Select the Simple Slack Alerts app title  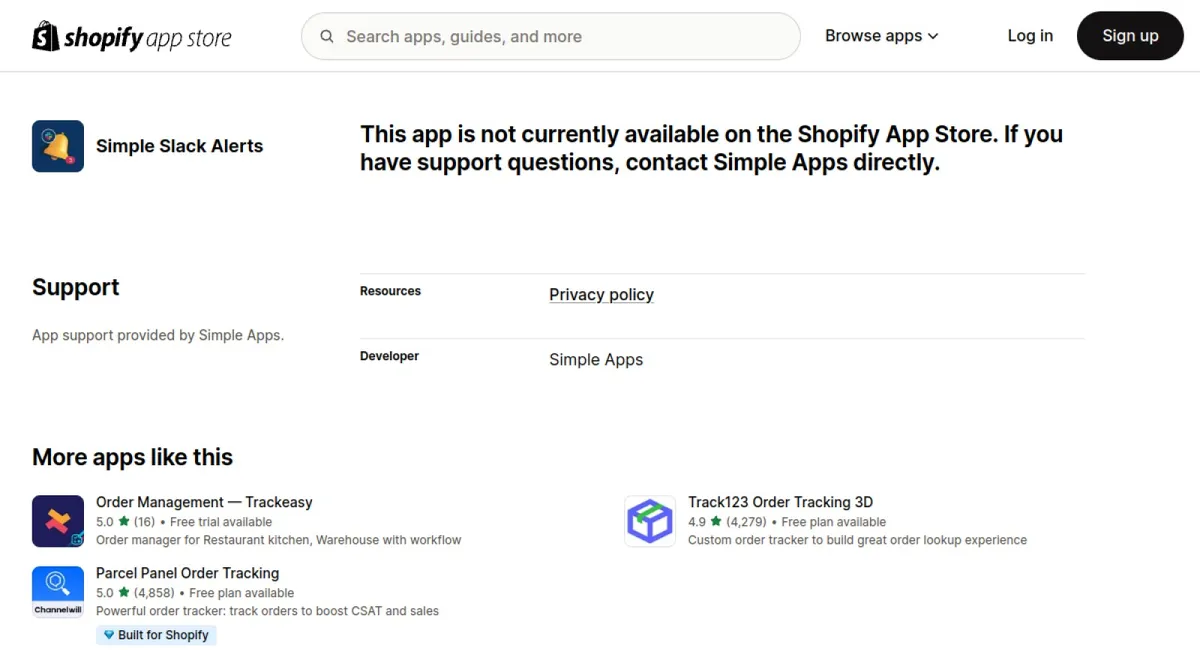coord(179,146)
